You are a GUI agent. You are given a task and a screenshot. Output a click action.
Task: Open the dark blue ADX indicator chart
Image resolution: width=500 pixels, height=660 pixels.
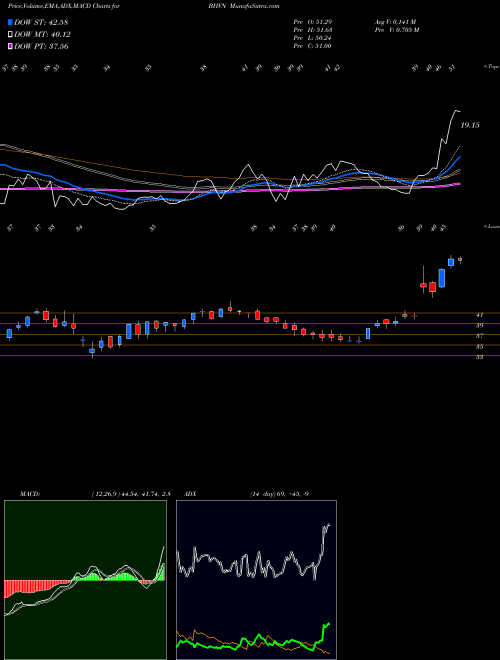[x=256, y=580]
